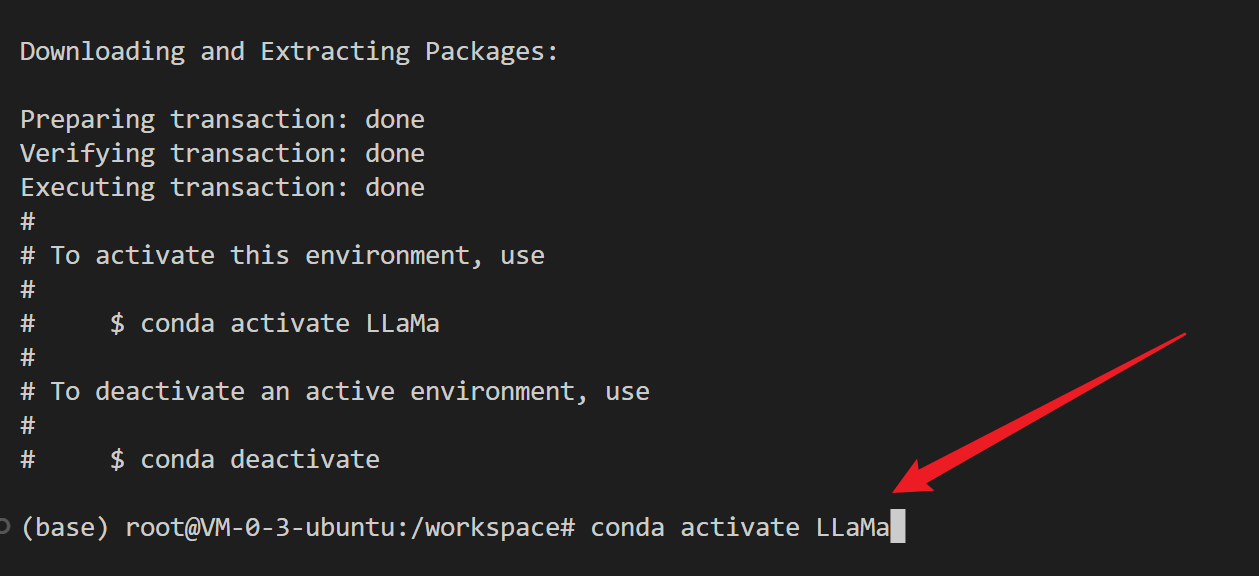The height and width of the screenshot is (576, 1259).
Task: Click the terminal cursor block after LLaMa
Action: pyautogui.click(x=897, y=527)
